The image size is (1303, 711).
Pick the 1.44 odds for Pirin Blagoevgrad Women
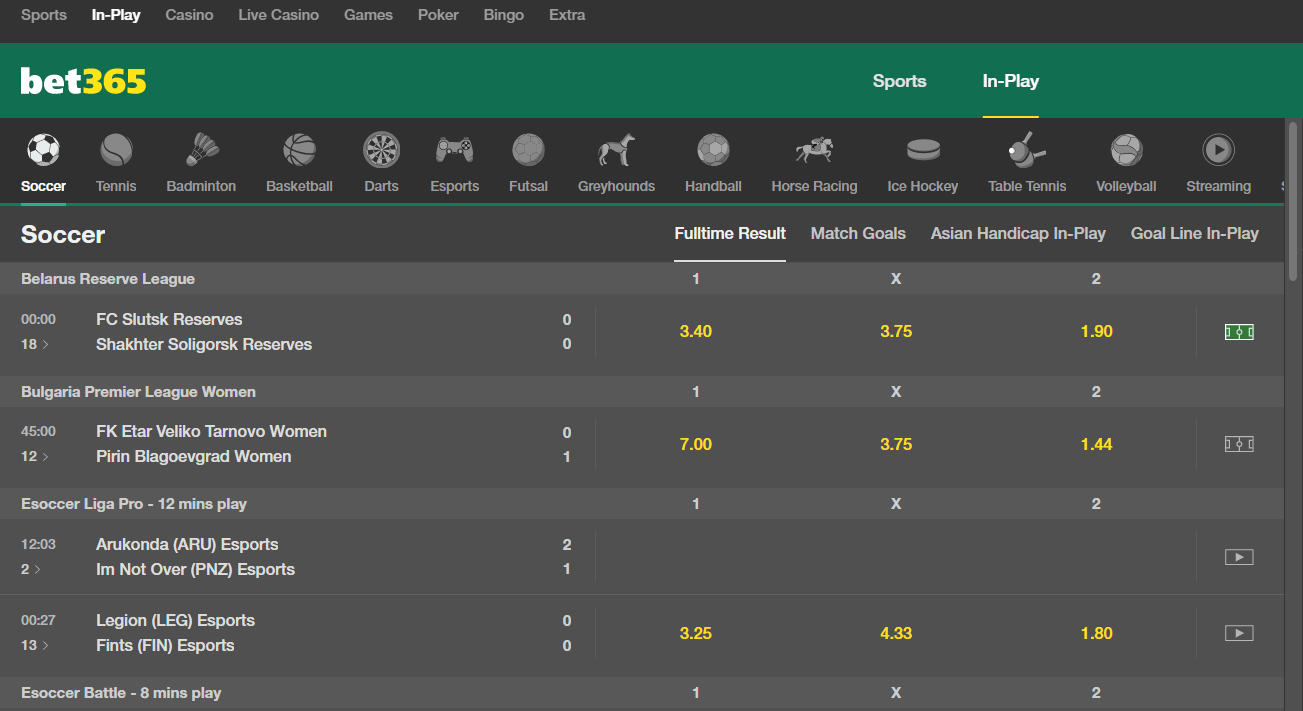coord(1096,444)
